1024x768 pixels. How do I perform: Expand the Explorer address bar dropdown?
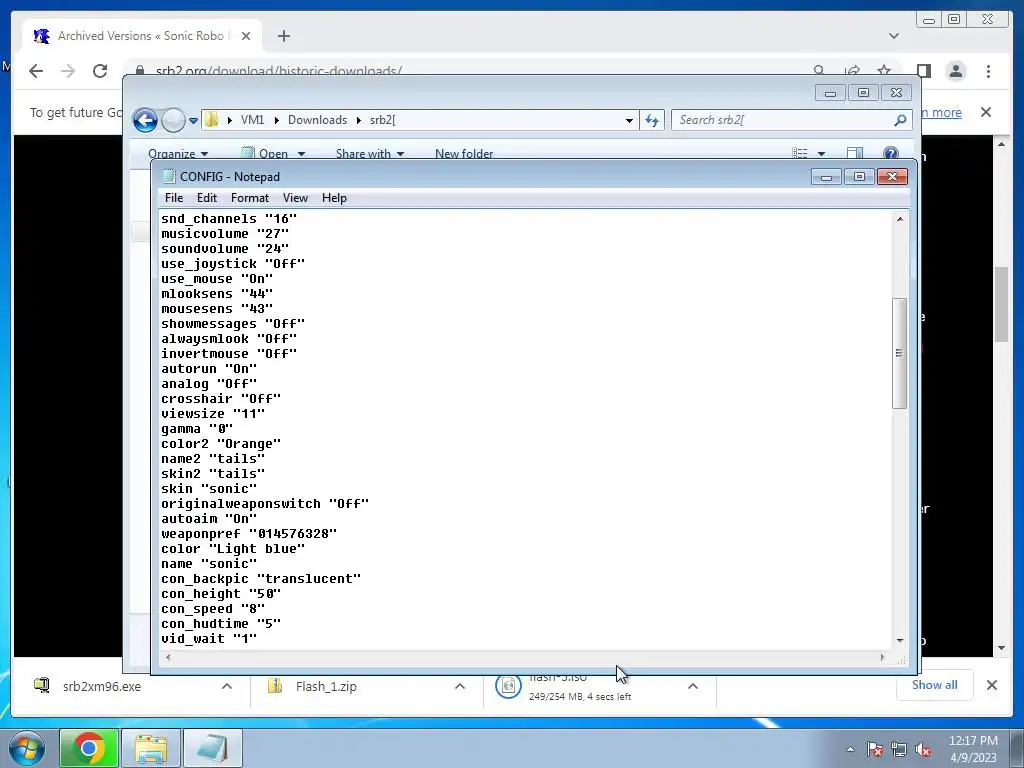[629, 120]
